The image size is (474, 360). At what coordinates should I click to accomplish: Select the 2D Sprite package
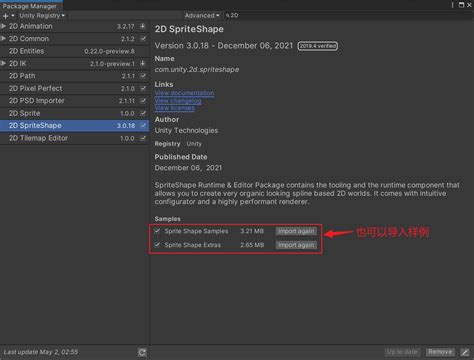pos(74,113)
